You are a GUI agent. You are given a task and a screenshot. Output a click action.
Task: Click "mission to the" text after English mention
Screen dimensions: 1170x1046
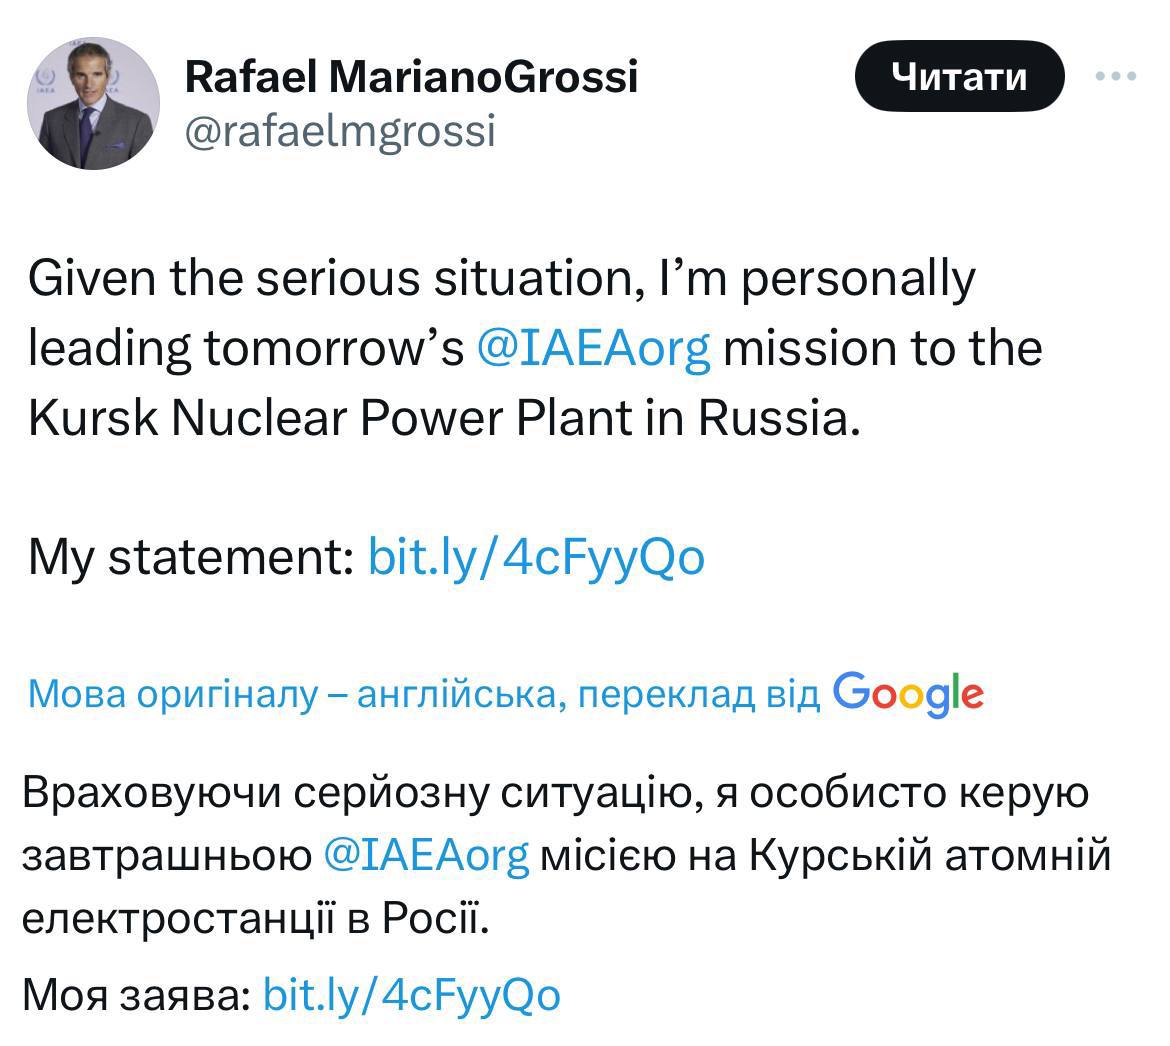click(882, 348)
